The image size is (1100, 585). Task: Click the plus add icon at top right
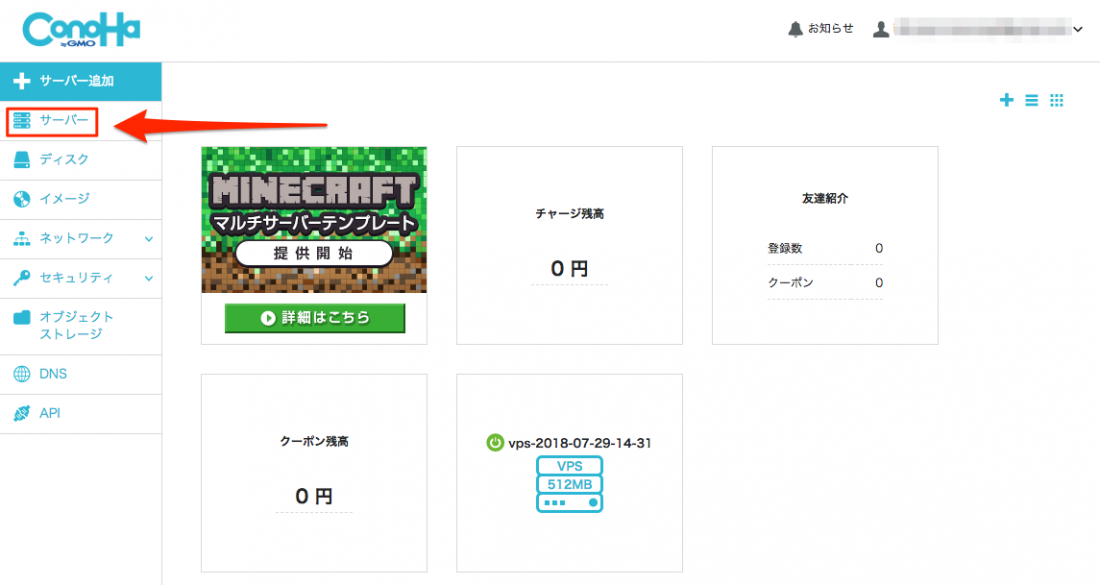1006,100
